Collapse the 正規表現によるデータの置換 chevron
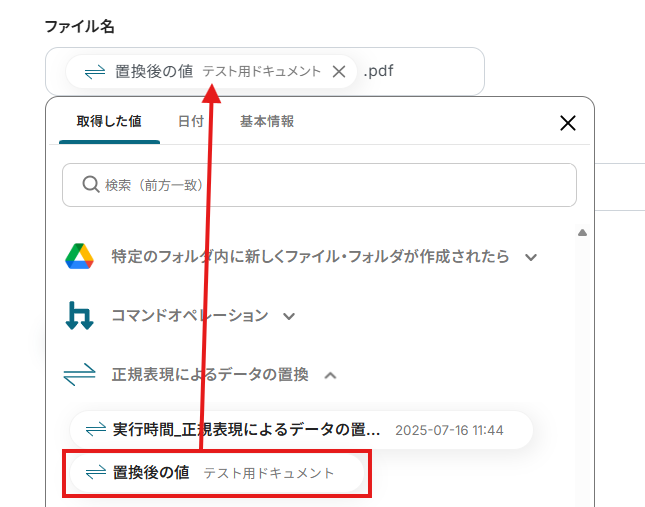Screen dimensions: 645x507 pyautogui.click(x=330, y=375)
